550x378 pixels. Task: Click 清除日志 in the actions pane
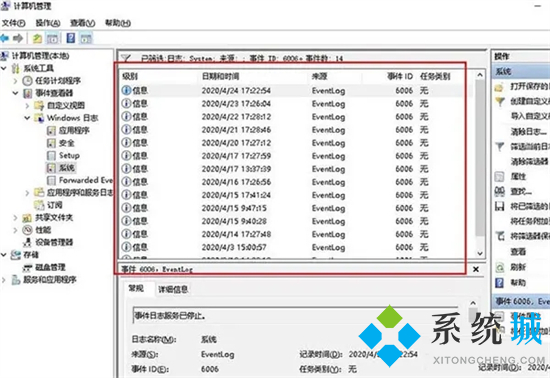click(528, 132)
